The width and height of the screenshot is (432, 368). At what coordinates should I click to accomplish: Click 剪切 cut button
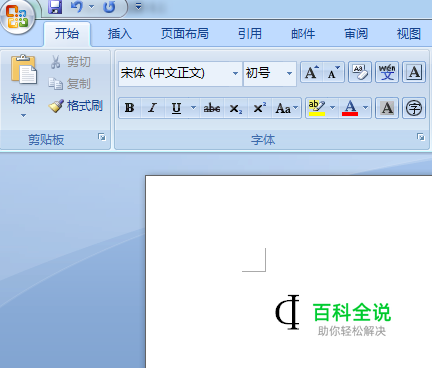tap(70, 62)
